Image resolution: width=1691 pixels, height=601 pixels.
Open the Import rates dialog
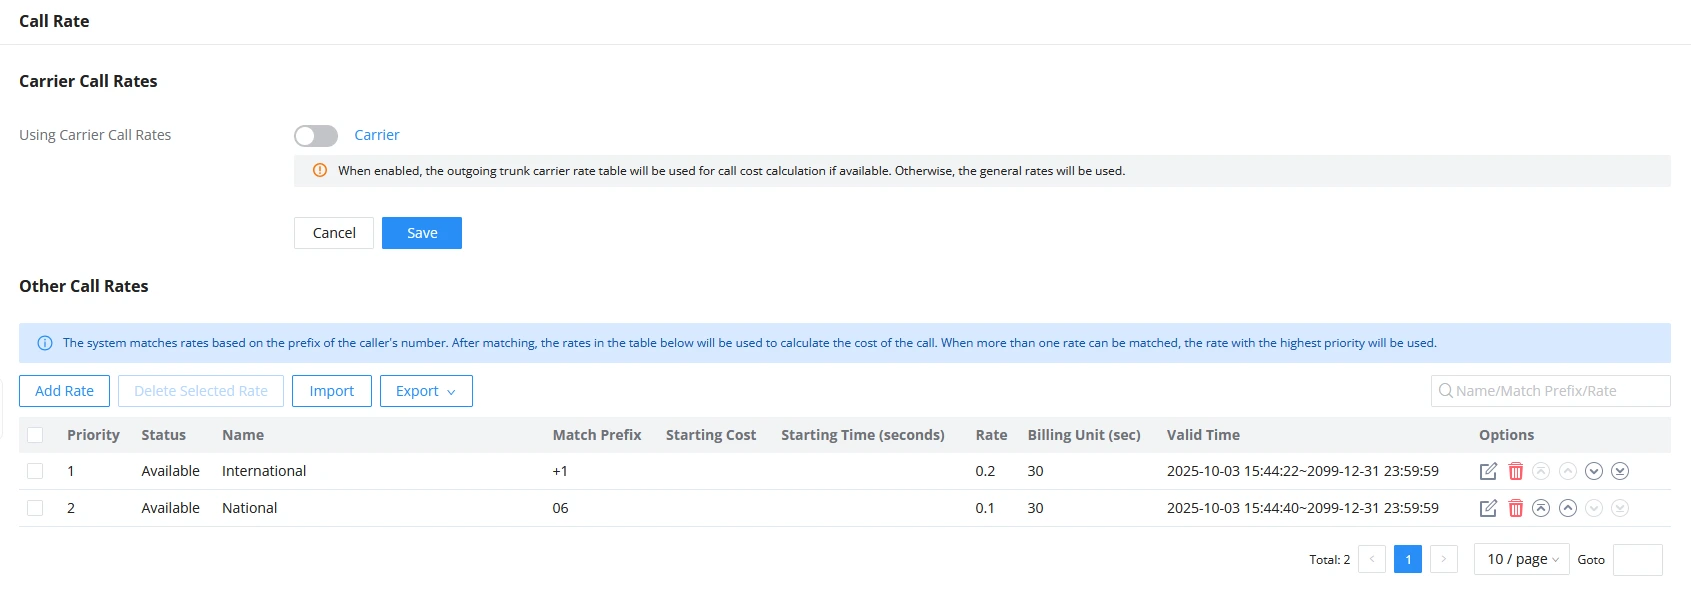click(x=332, y=391)
